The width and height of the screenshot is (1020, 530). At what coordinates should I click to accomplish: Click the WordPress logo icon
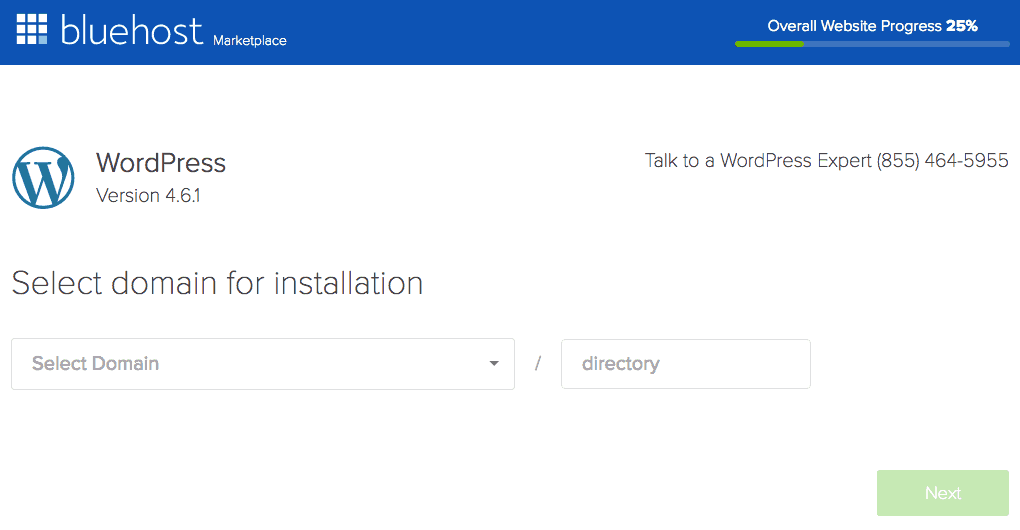coord(44,178)
